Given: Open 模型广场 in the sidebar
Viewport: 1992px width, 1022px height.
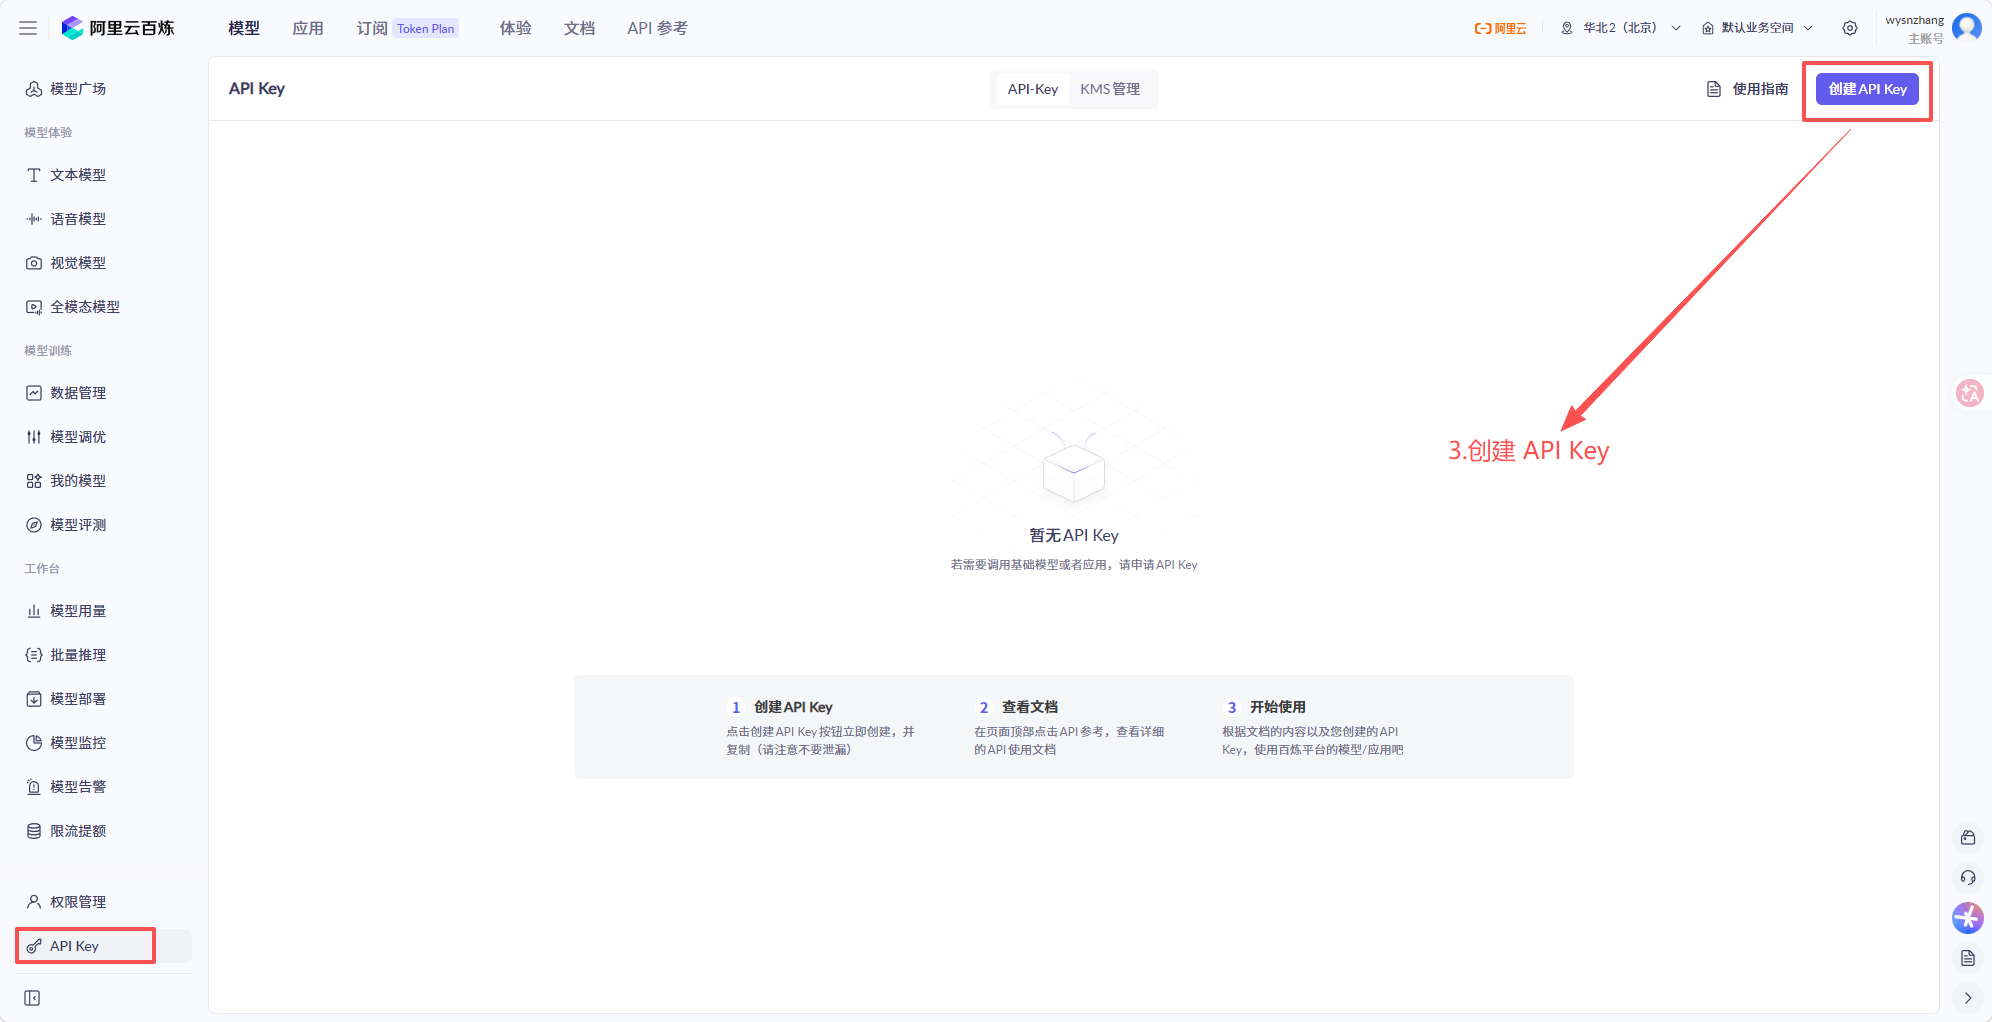Looking at the screenshot, I should coord(104,89).
